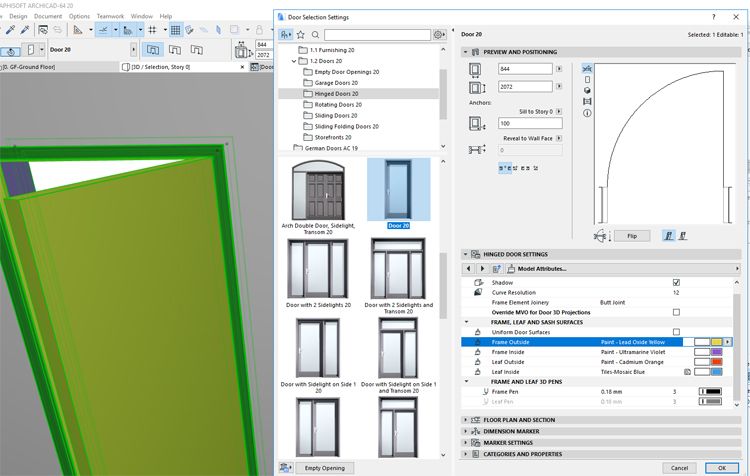Select the Arch Double Door thumbnail
750x476 pixels.
316,190
